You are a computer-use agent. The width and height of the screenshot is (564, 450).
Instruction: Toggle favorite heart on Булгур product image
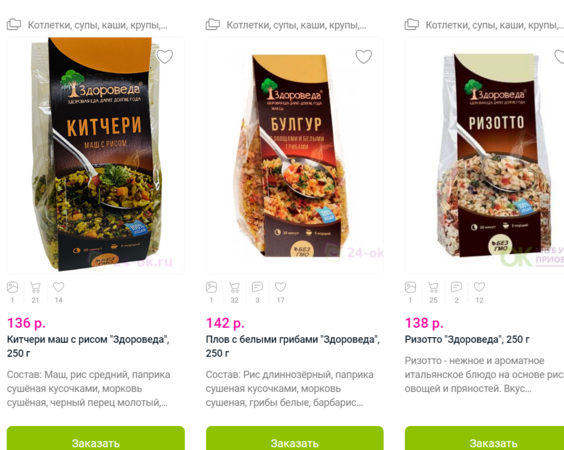click(364, 56)
